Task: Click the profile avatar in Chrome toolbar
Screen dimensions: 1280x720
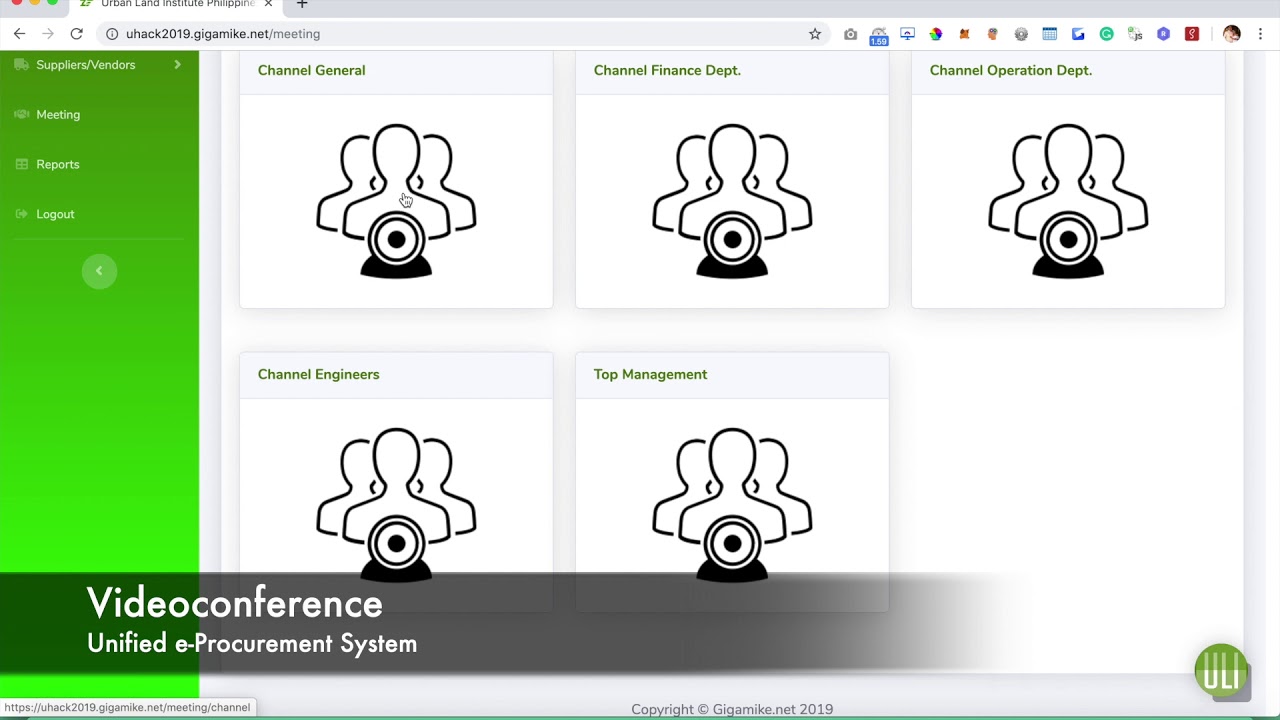Action: click(1231, 34)
